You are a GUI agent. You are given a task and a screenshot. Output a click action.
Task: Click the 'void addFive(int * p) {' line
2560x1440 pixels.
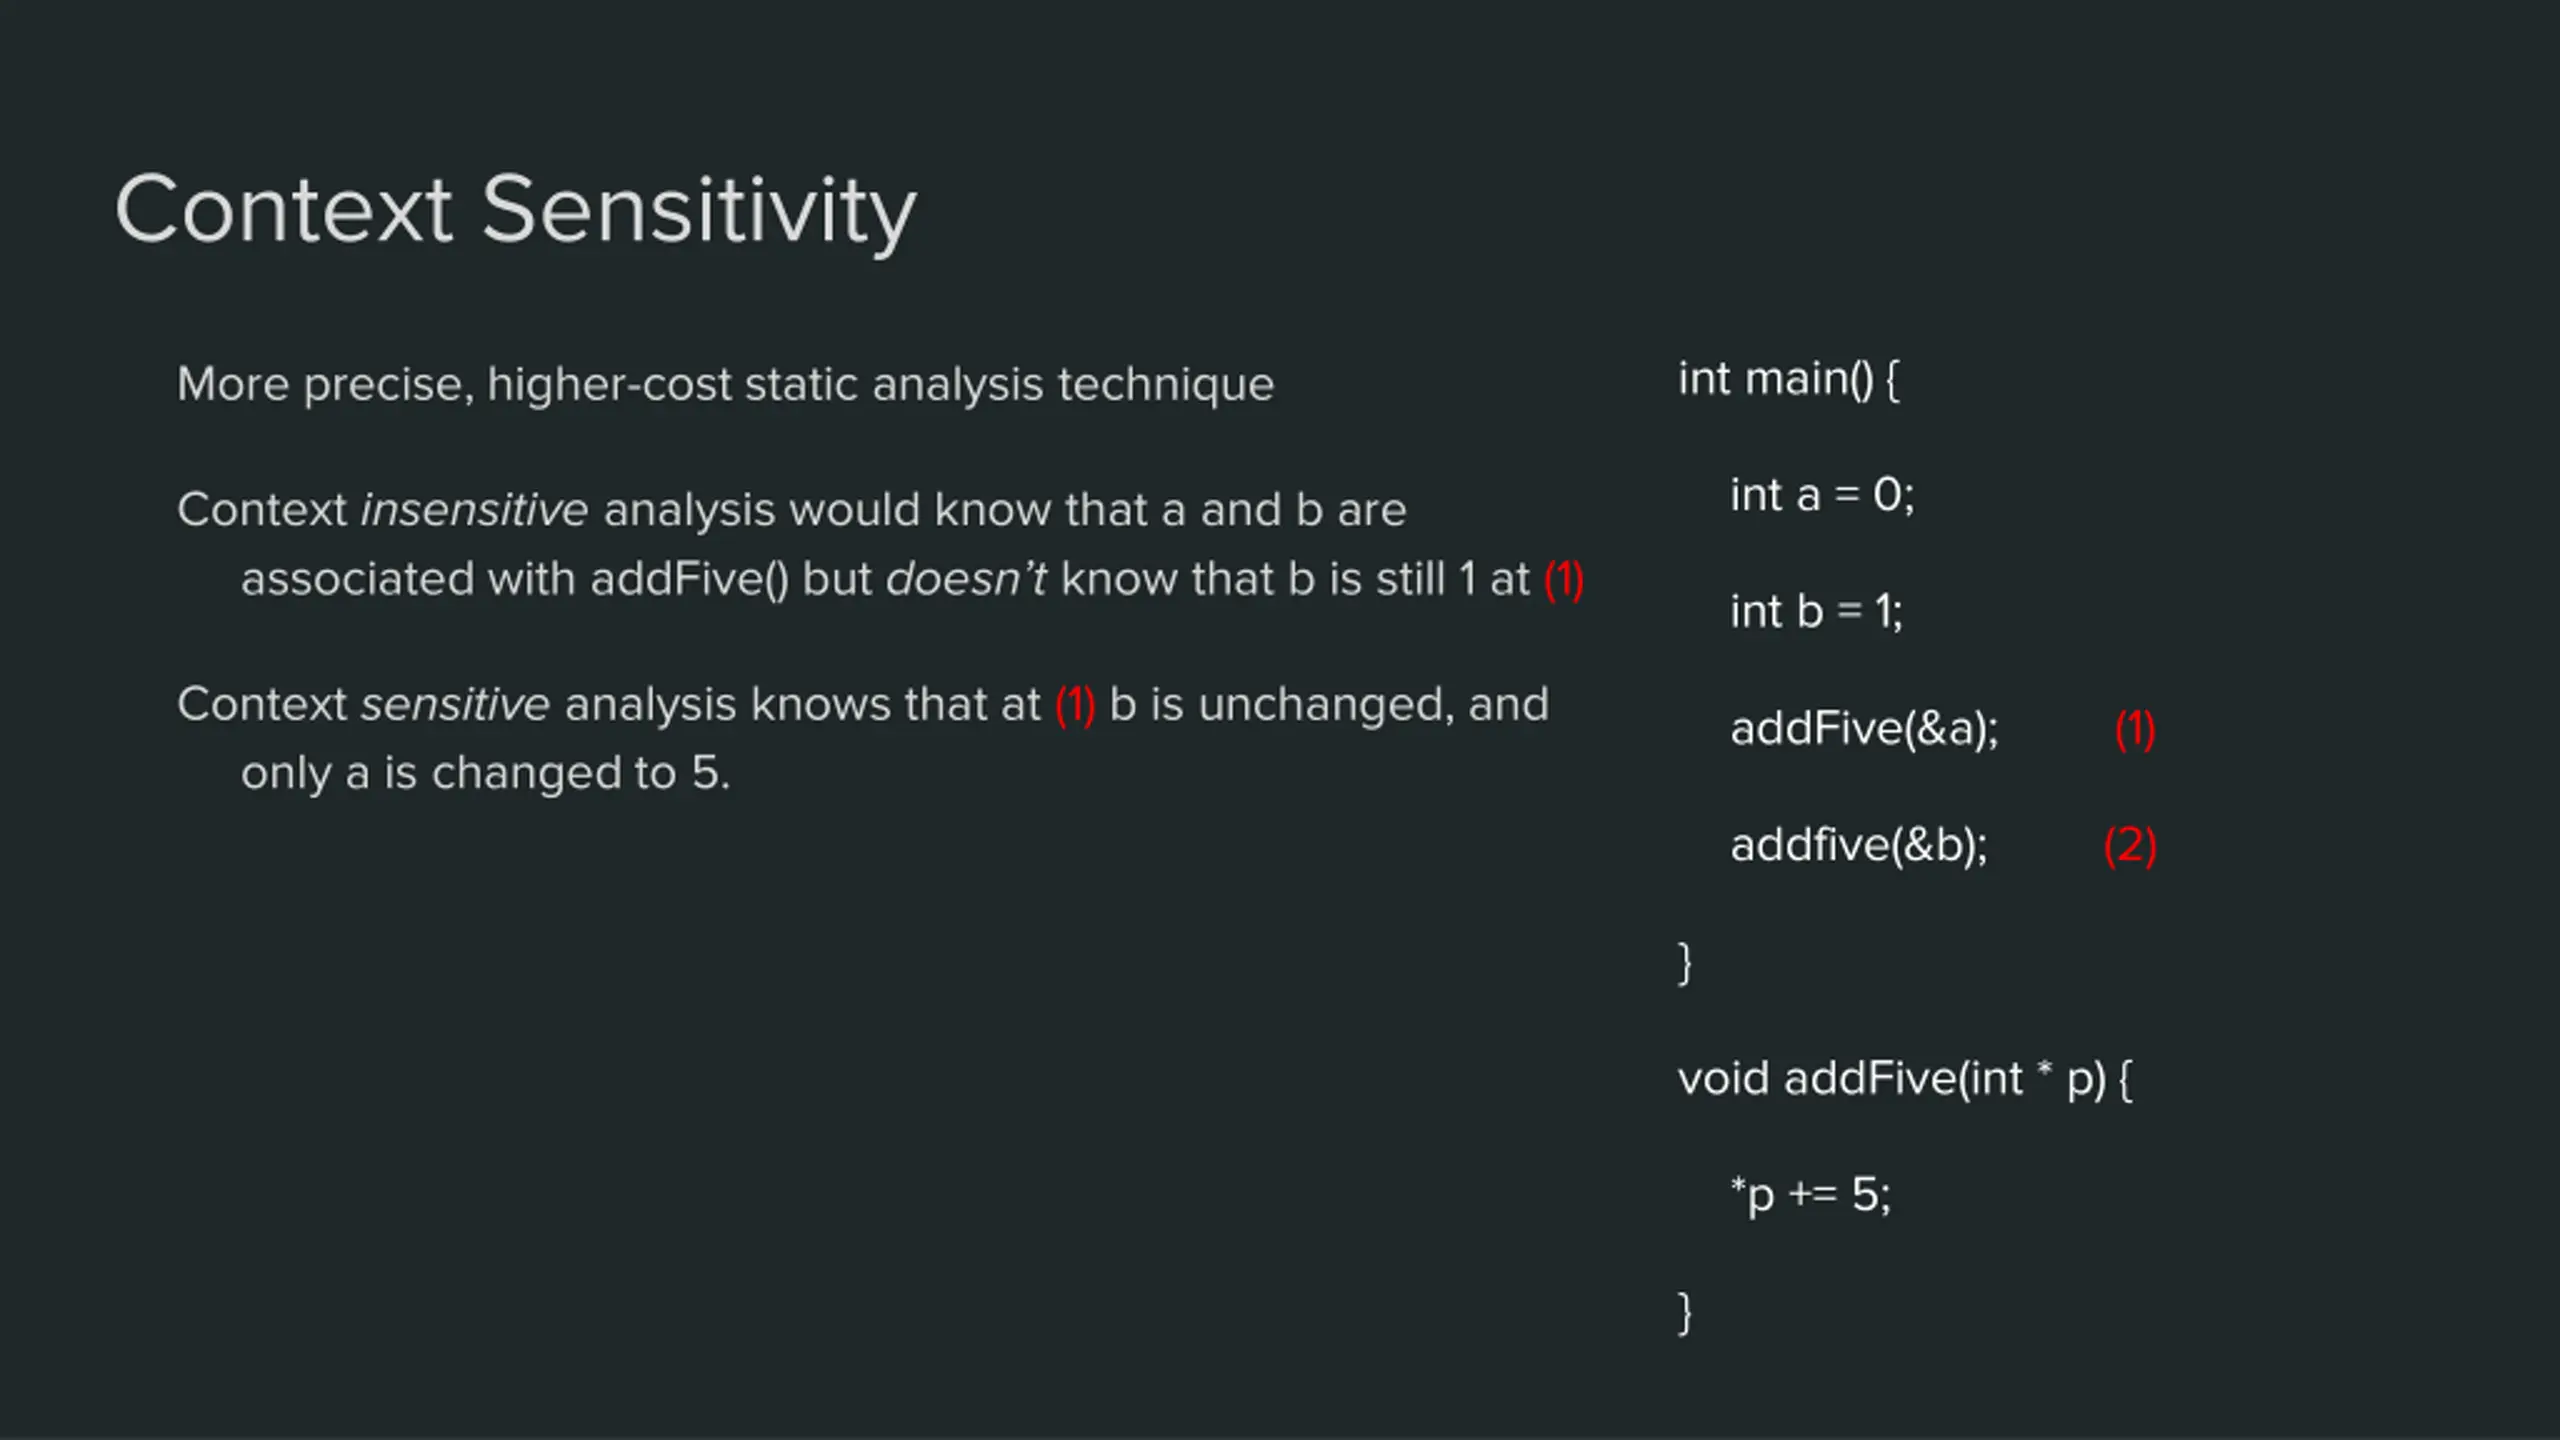point(1905,1079)
